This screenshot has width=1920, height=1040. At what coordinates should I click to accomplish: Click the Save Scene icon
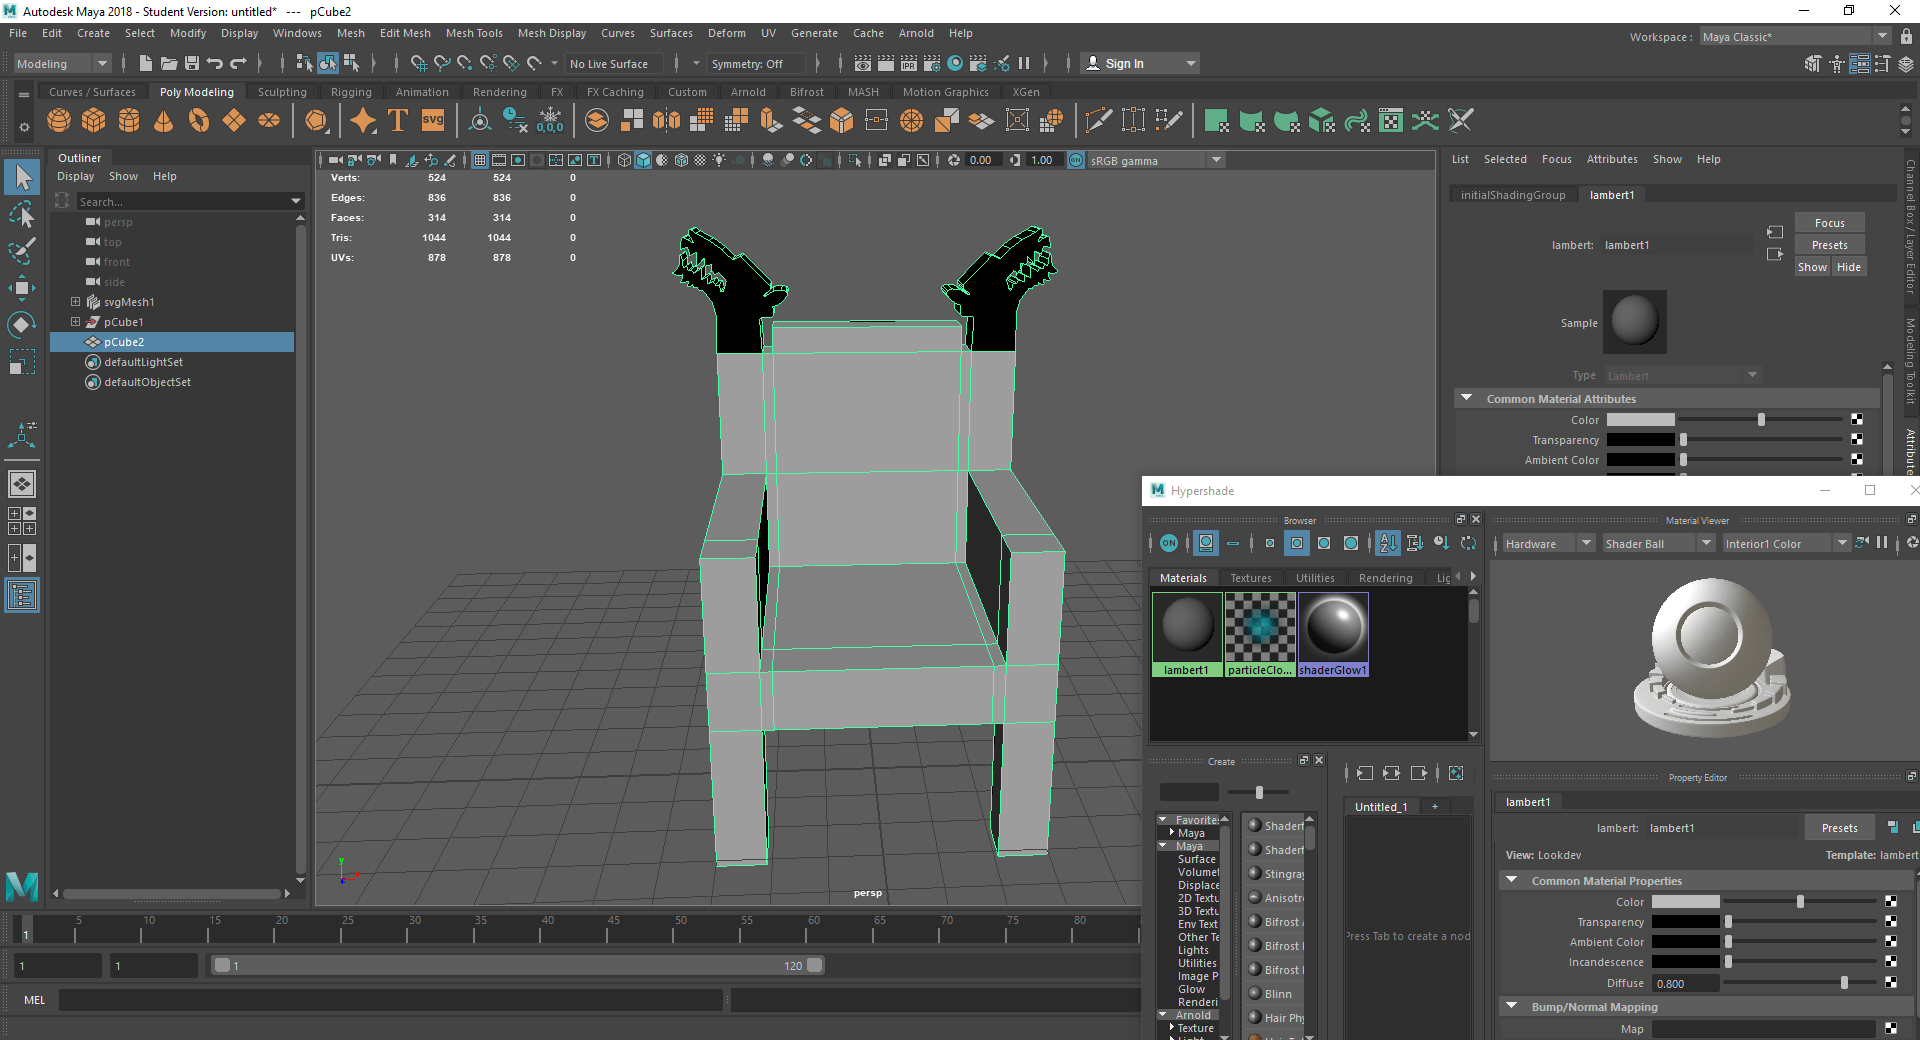pos(192,63)
